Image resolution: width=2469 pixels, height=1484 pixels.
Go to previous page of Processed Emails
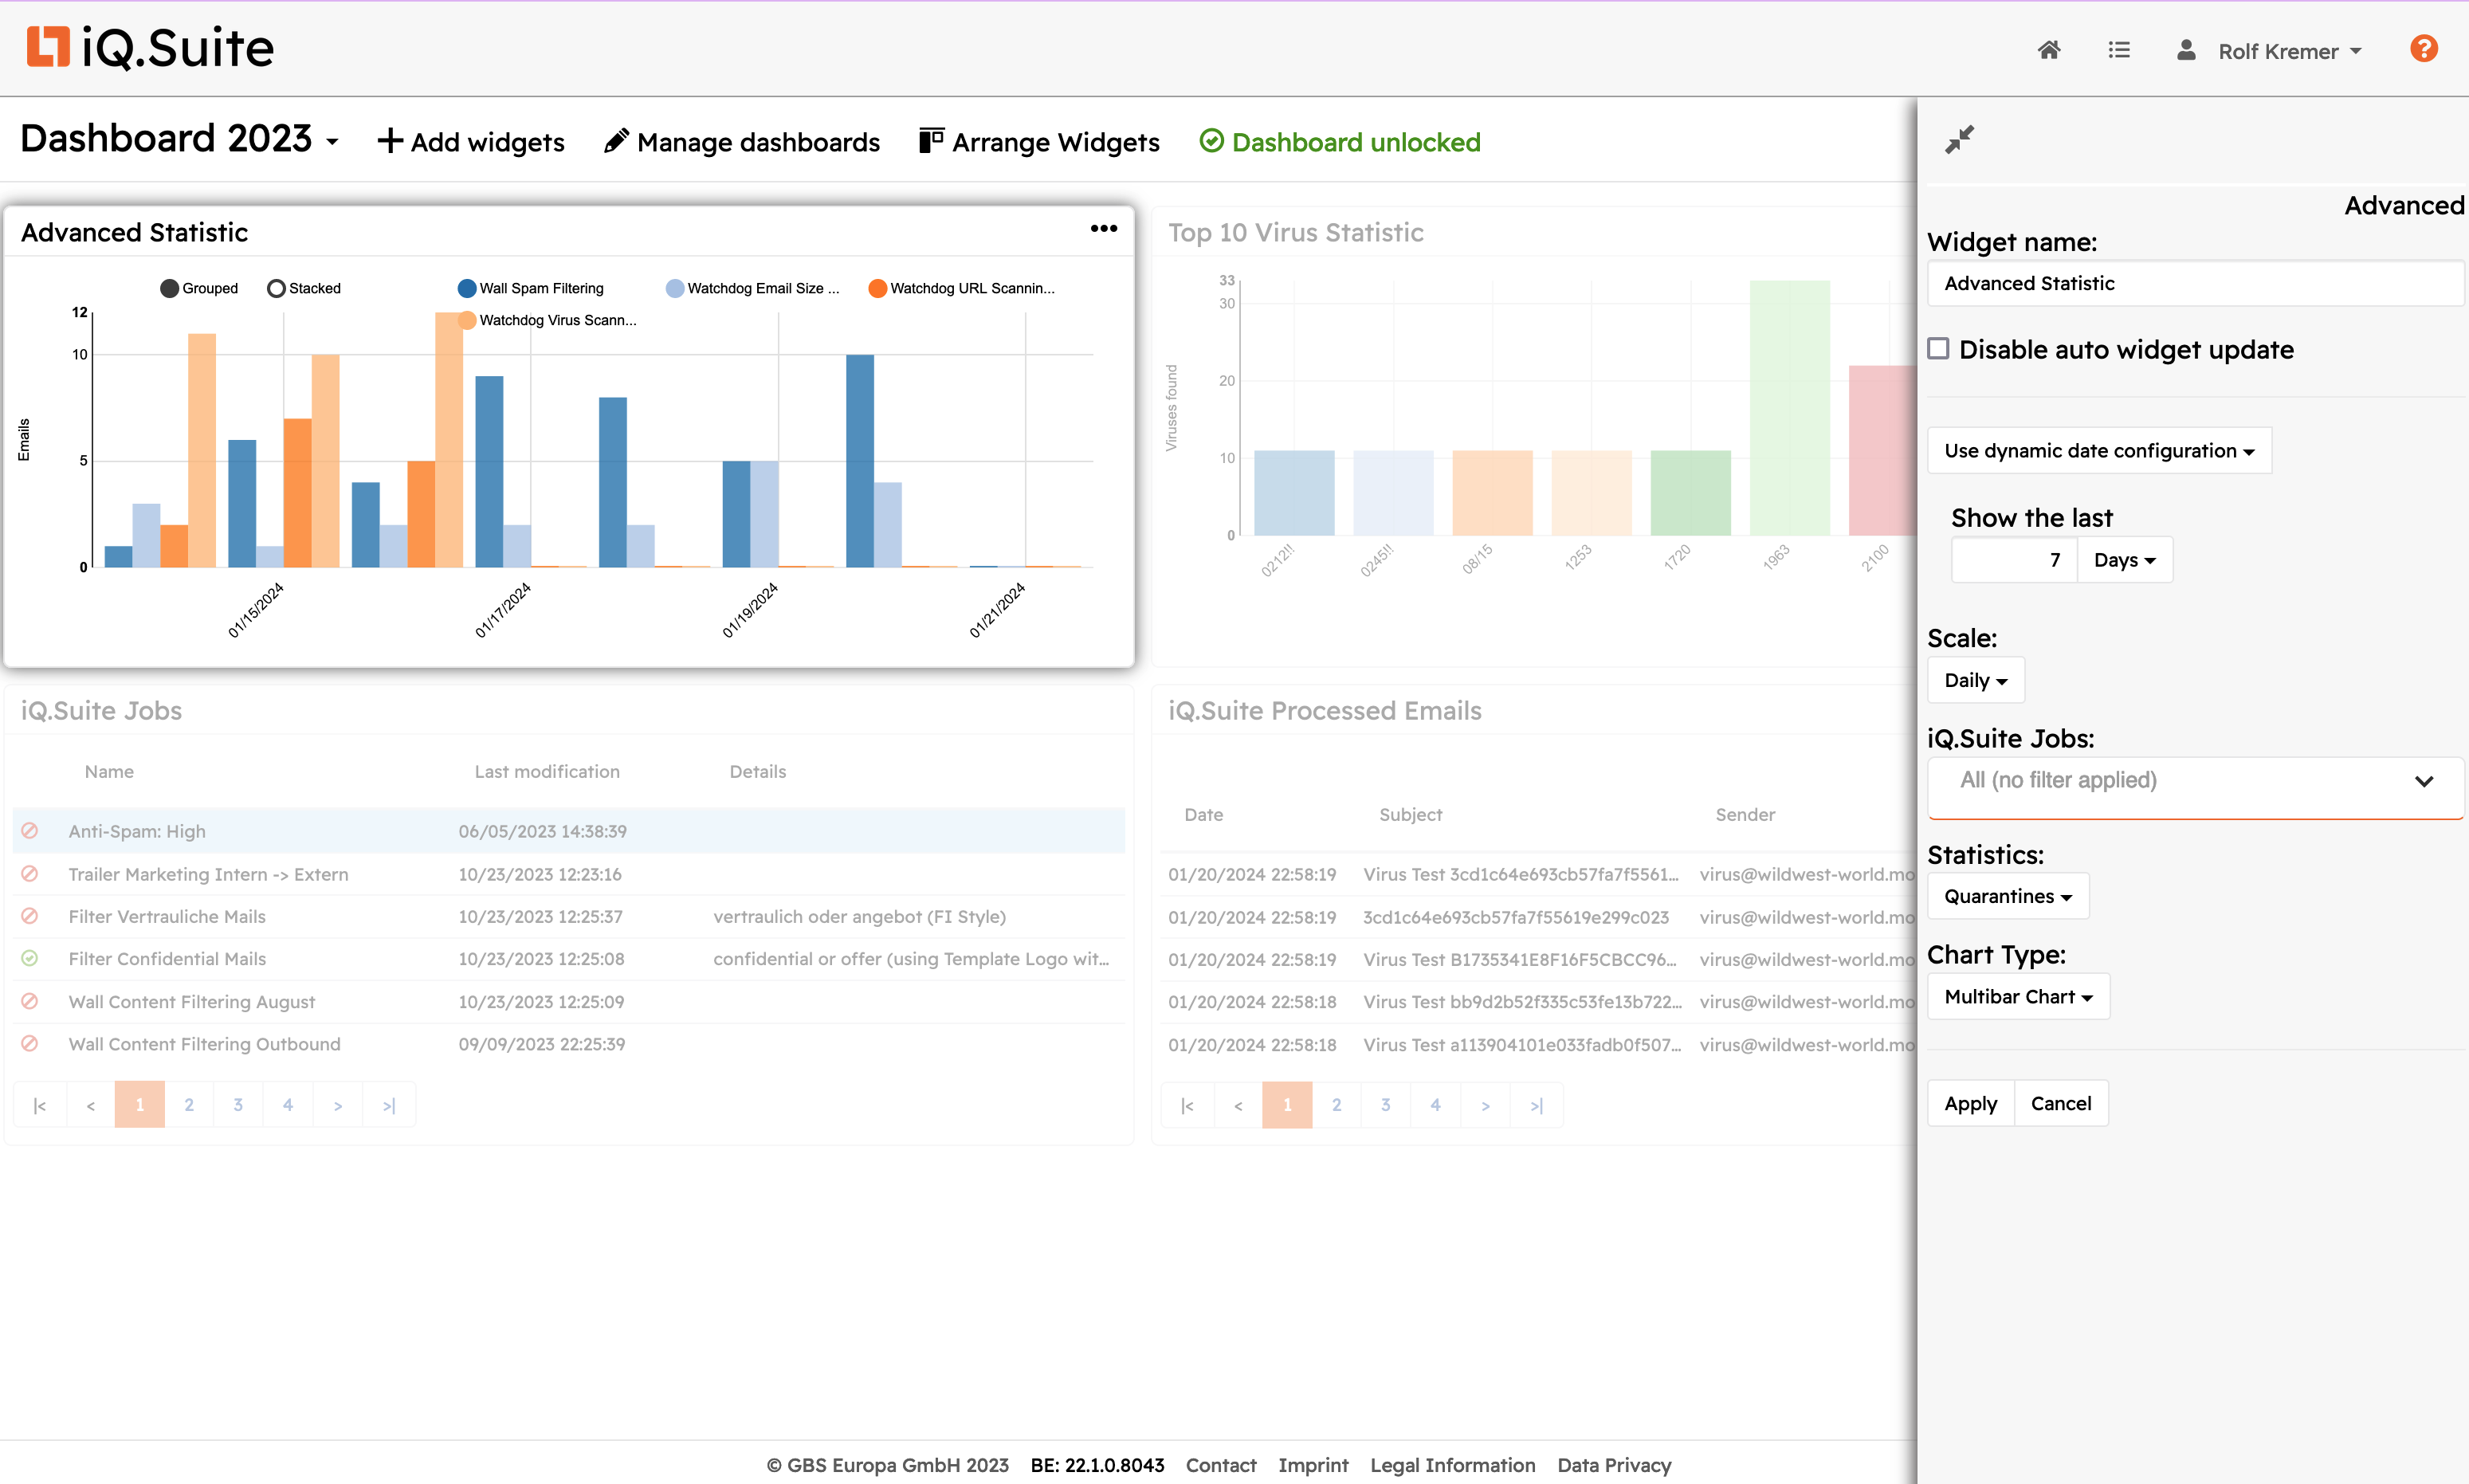(x=1238, y=1104)
